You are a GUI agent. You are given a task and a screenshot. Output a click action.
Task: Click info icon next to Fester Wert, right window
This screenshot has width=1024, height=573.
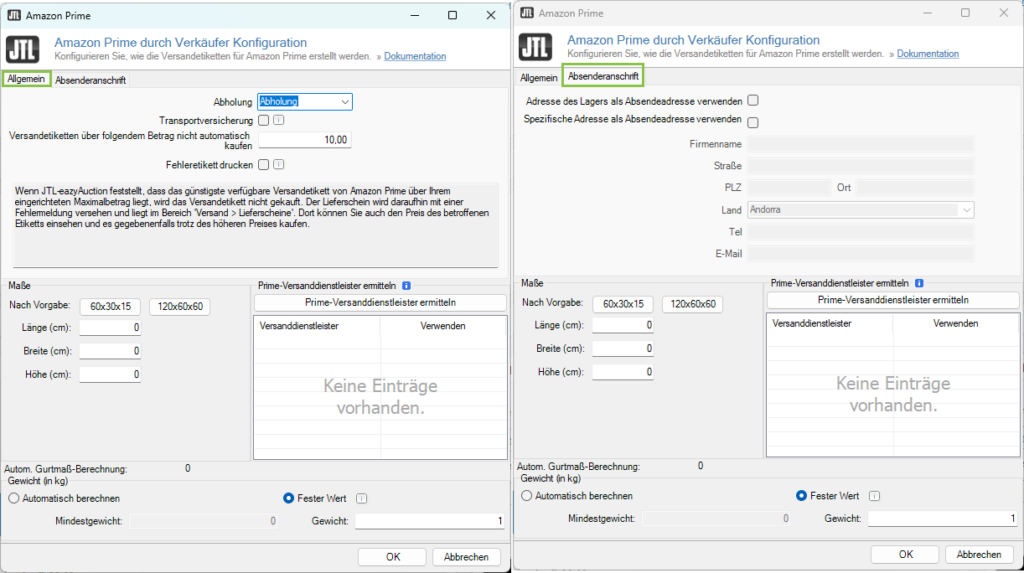click(874, 496)
